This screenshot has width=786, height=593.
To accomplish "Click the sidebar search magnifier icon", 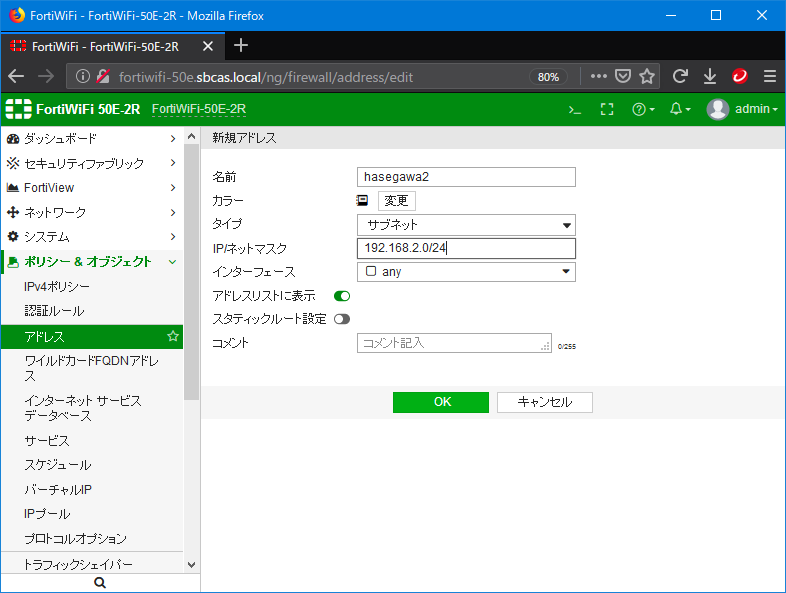I will (100, 582).
